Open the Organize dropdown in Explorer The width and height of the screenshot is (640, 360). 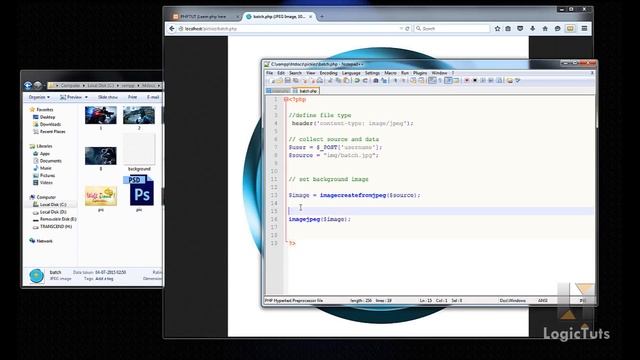(x=39, y=97)
